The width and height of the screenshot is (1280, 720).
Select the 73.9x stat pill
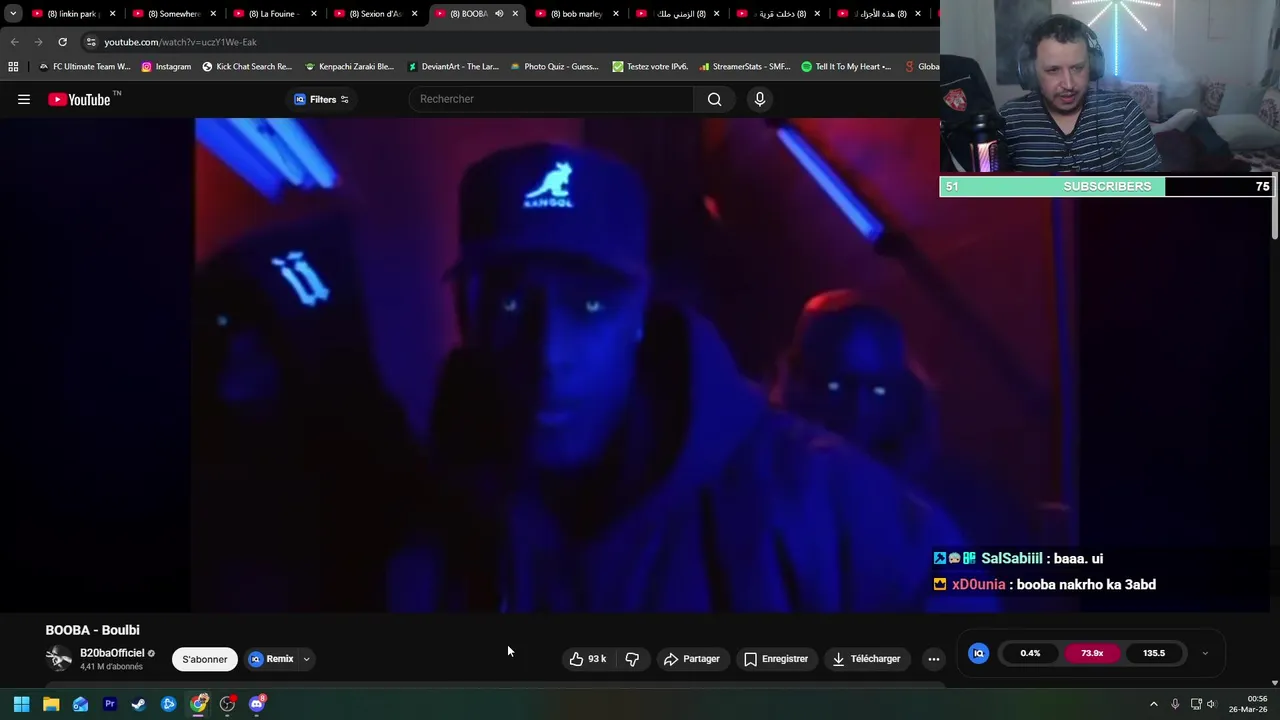coord(1092,653)
